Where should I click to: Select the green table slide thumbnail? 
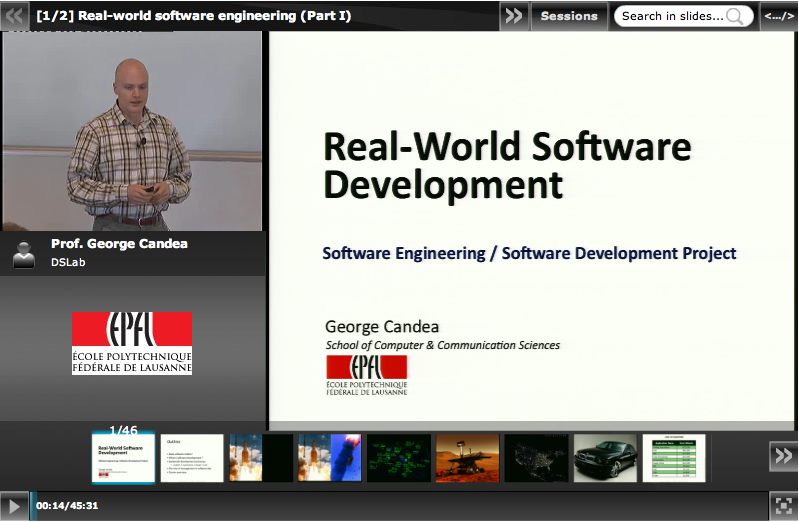[674, 458]
